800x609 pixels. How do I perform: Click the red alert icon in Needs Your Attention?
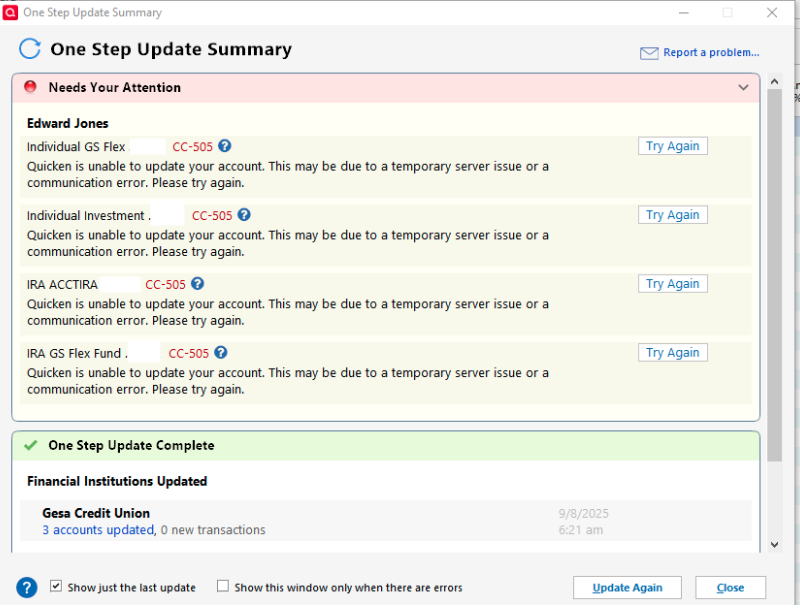pos(31,87)
